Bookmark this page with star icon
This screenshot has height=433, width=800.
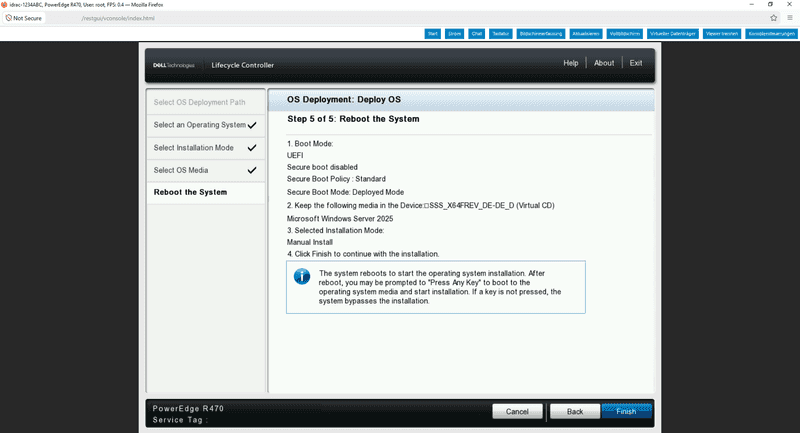tap(773, 18)
